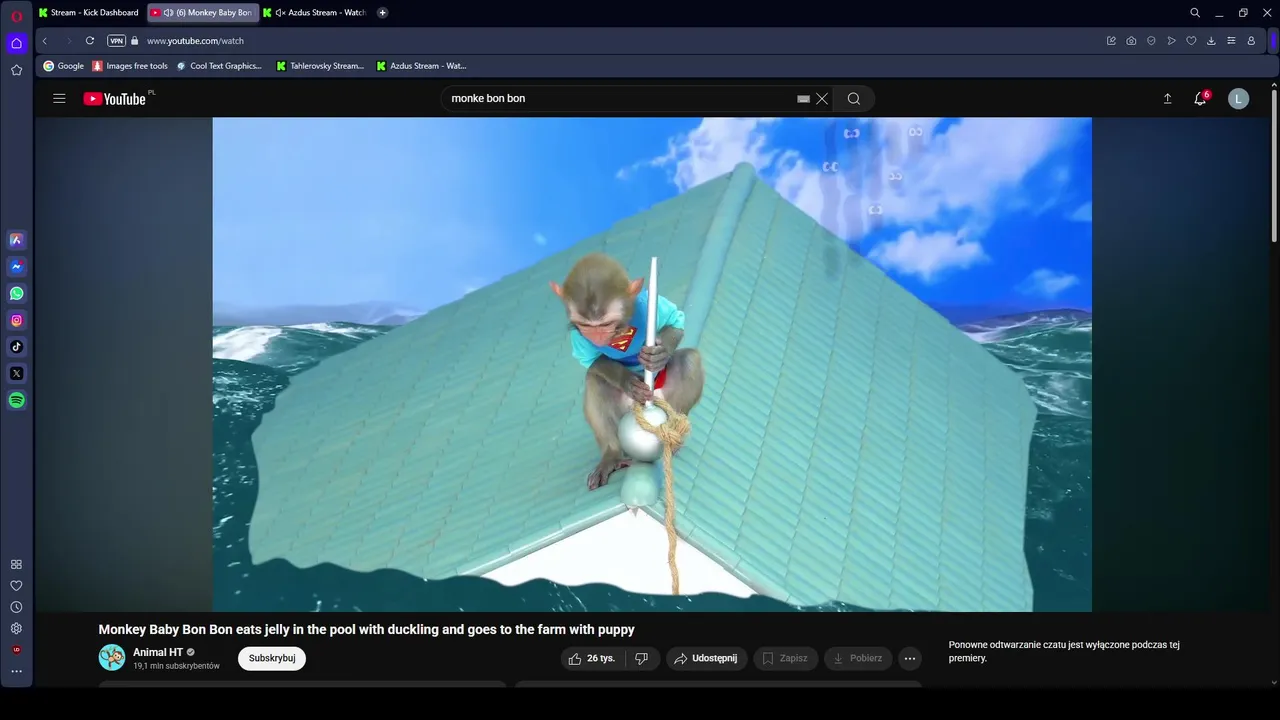Open the browser downloads icon
1280x720 pixels.
tap(1211, 41)
